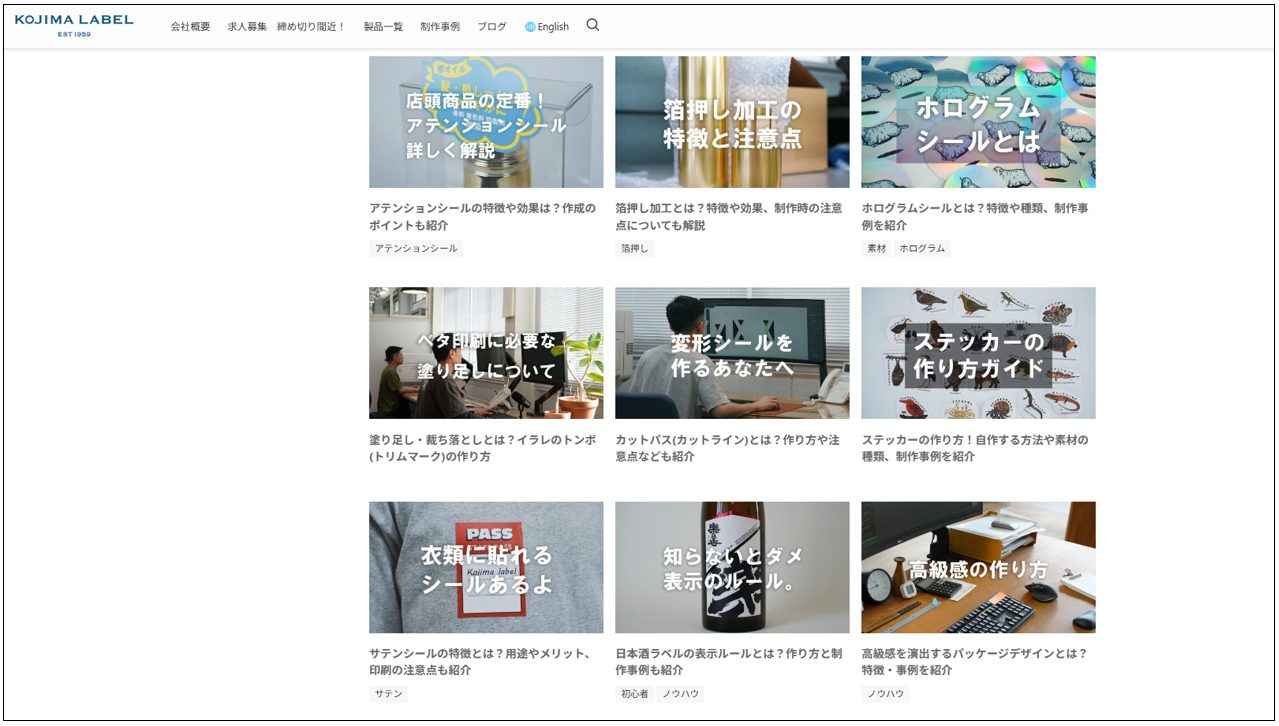
Task: Open the hologram seal article thumbnail
Action: (978, 122)
